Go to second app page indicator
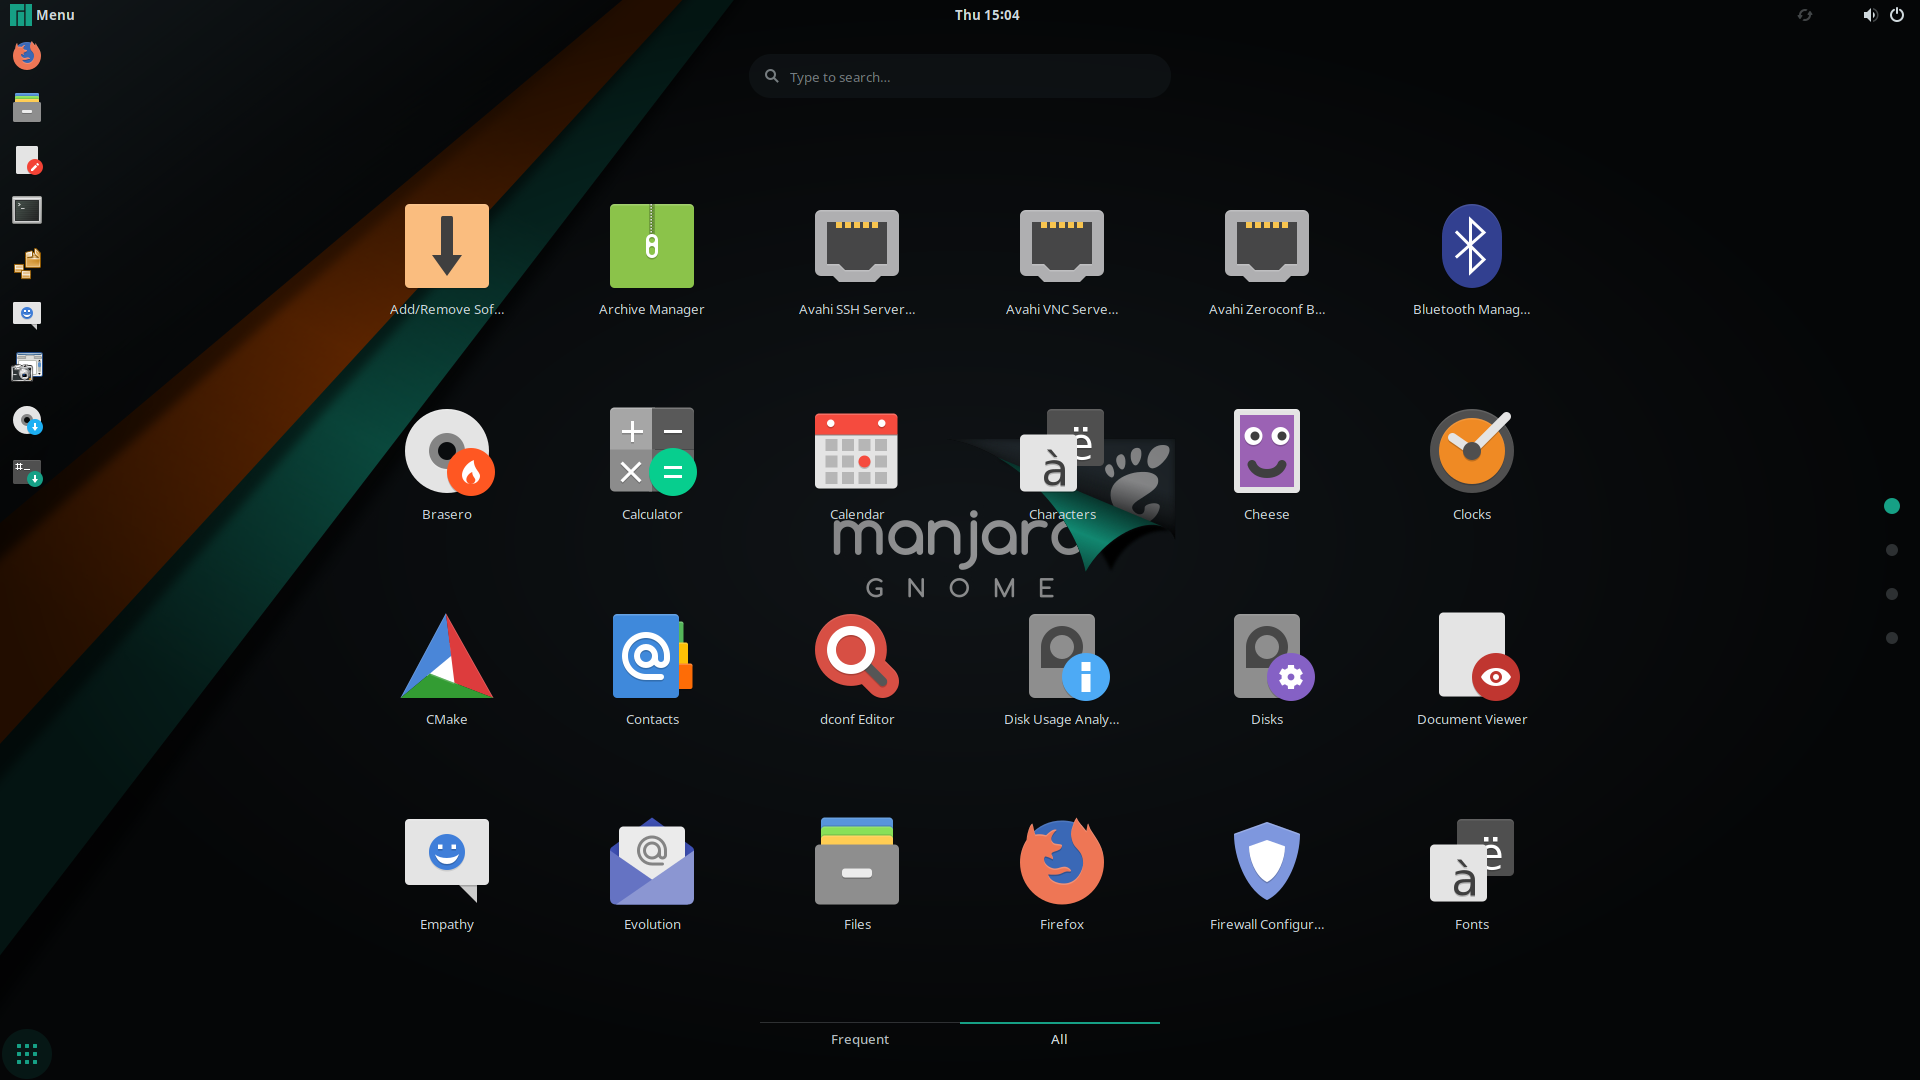Viewport: 1920px width, 1080px height. (1892, 550)
